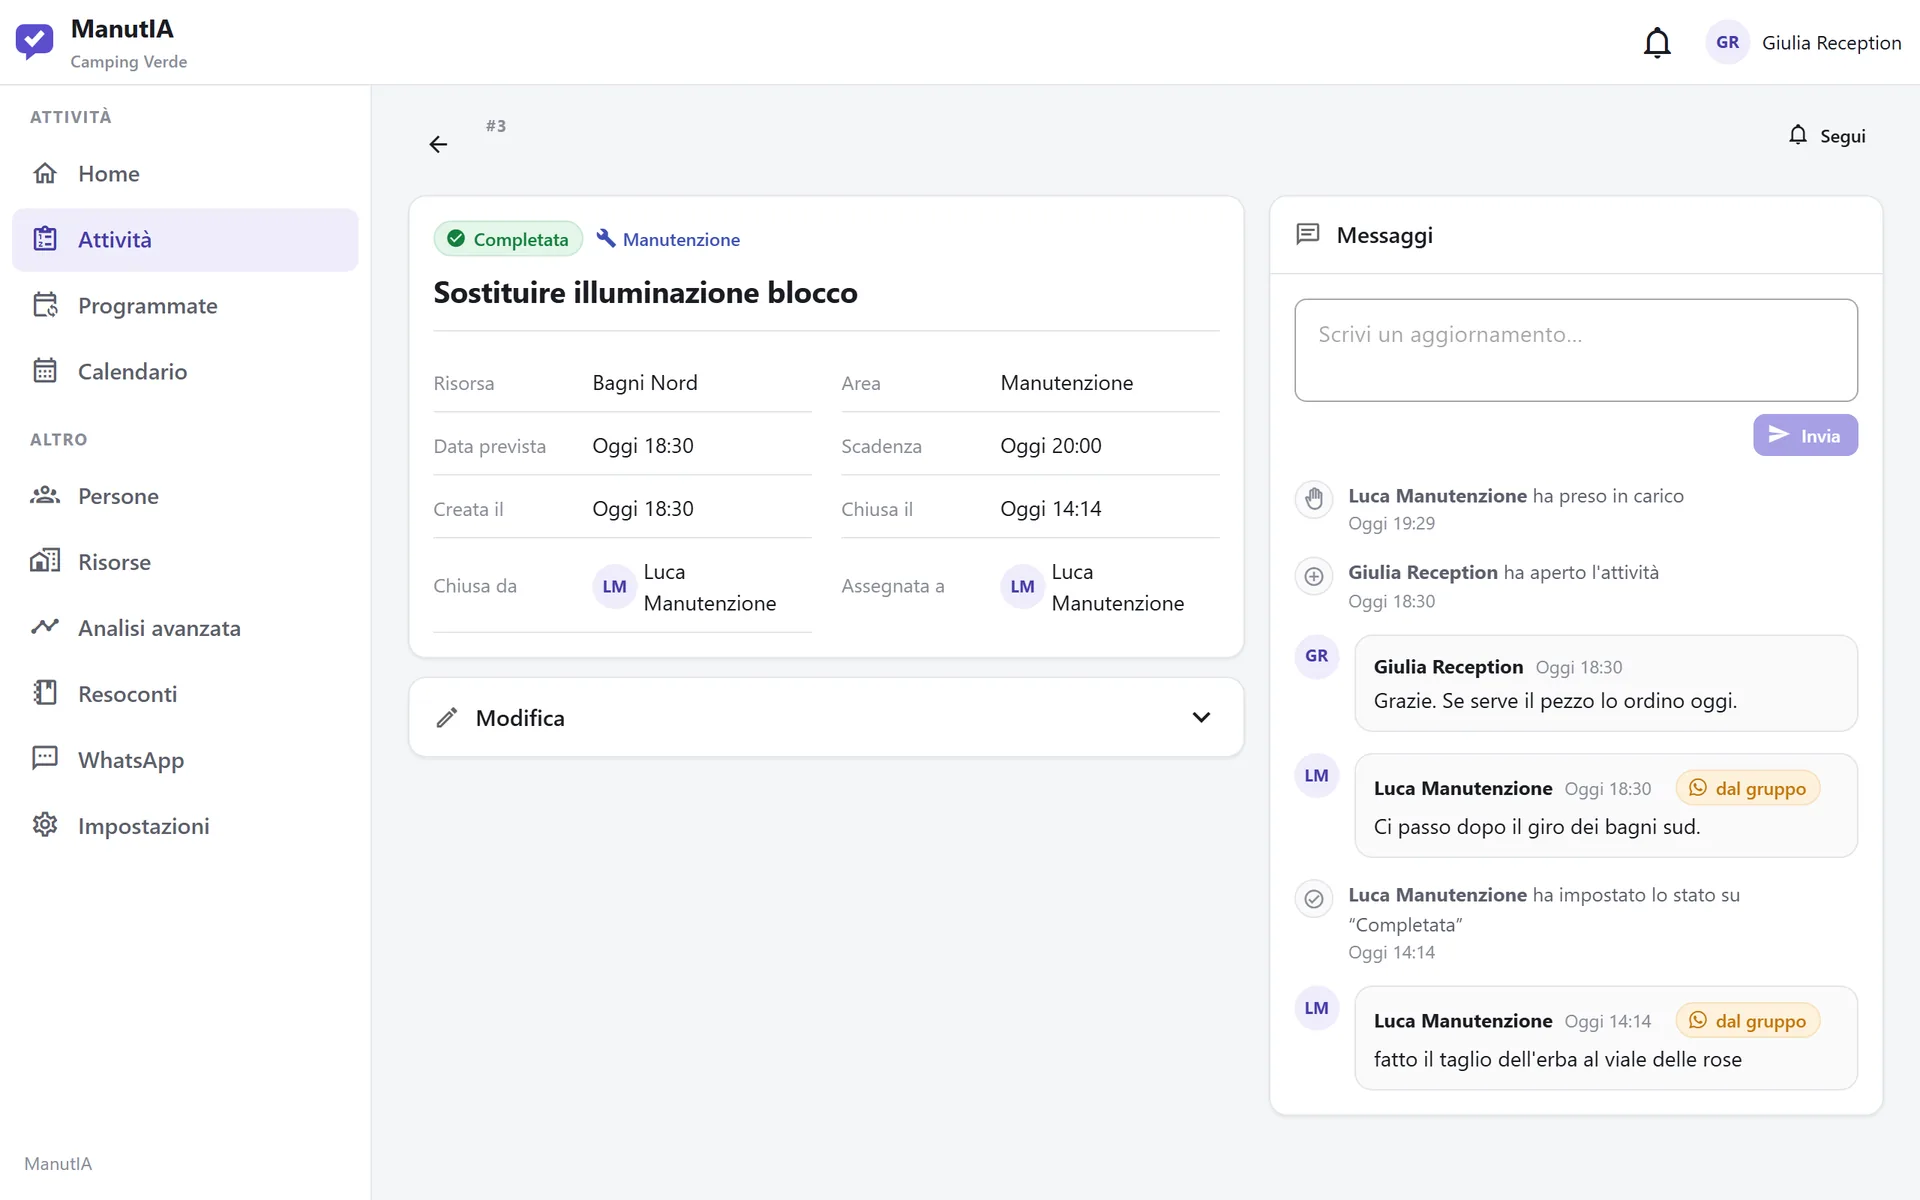This screenshot has height=1200, width=1920.
Task: Click the Resoconti notebook icon
Action: pos(45,693)
